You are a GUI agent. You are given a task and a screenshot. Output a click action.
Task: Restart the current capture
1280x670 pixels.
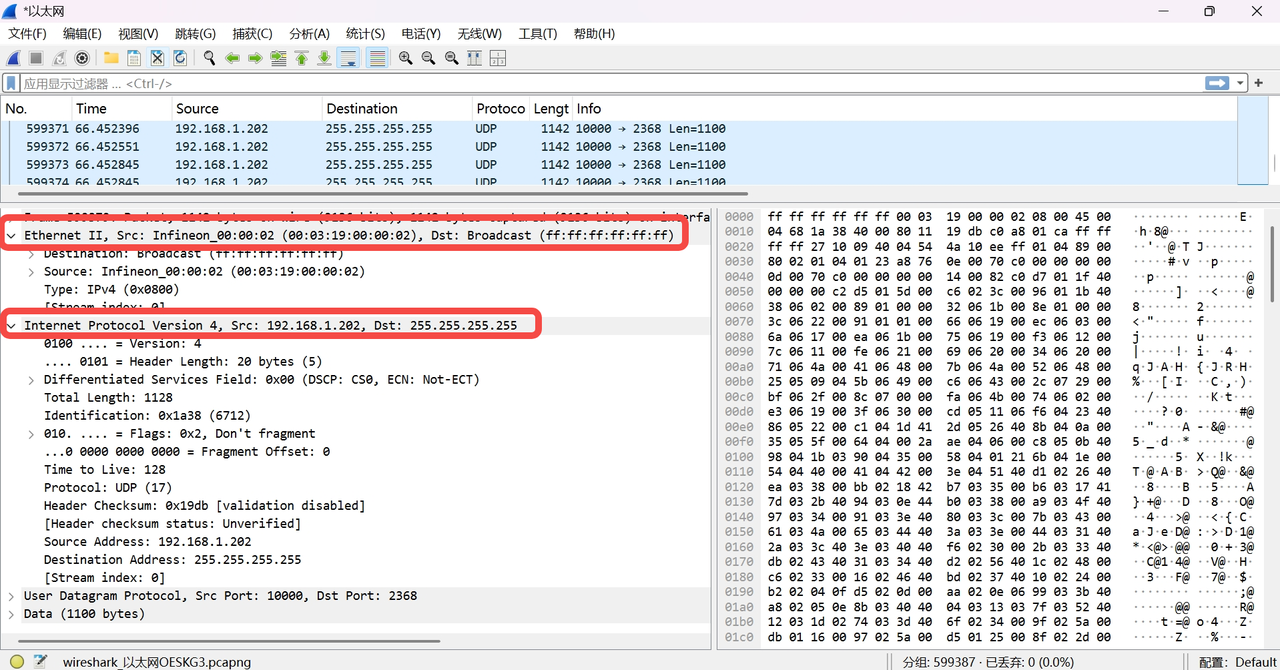[59, 58]
